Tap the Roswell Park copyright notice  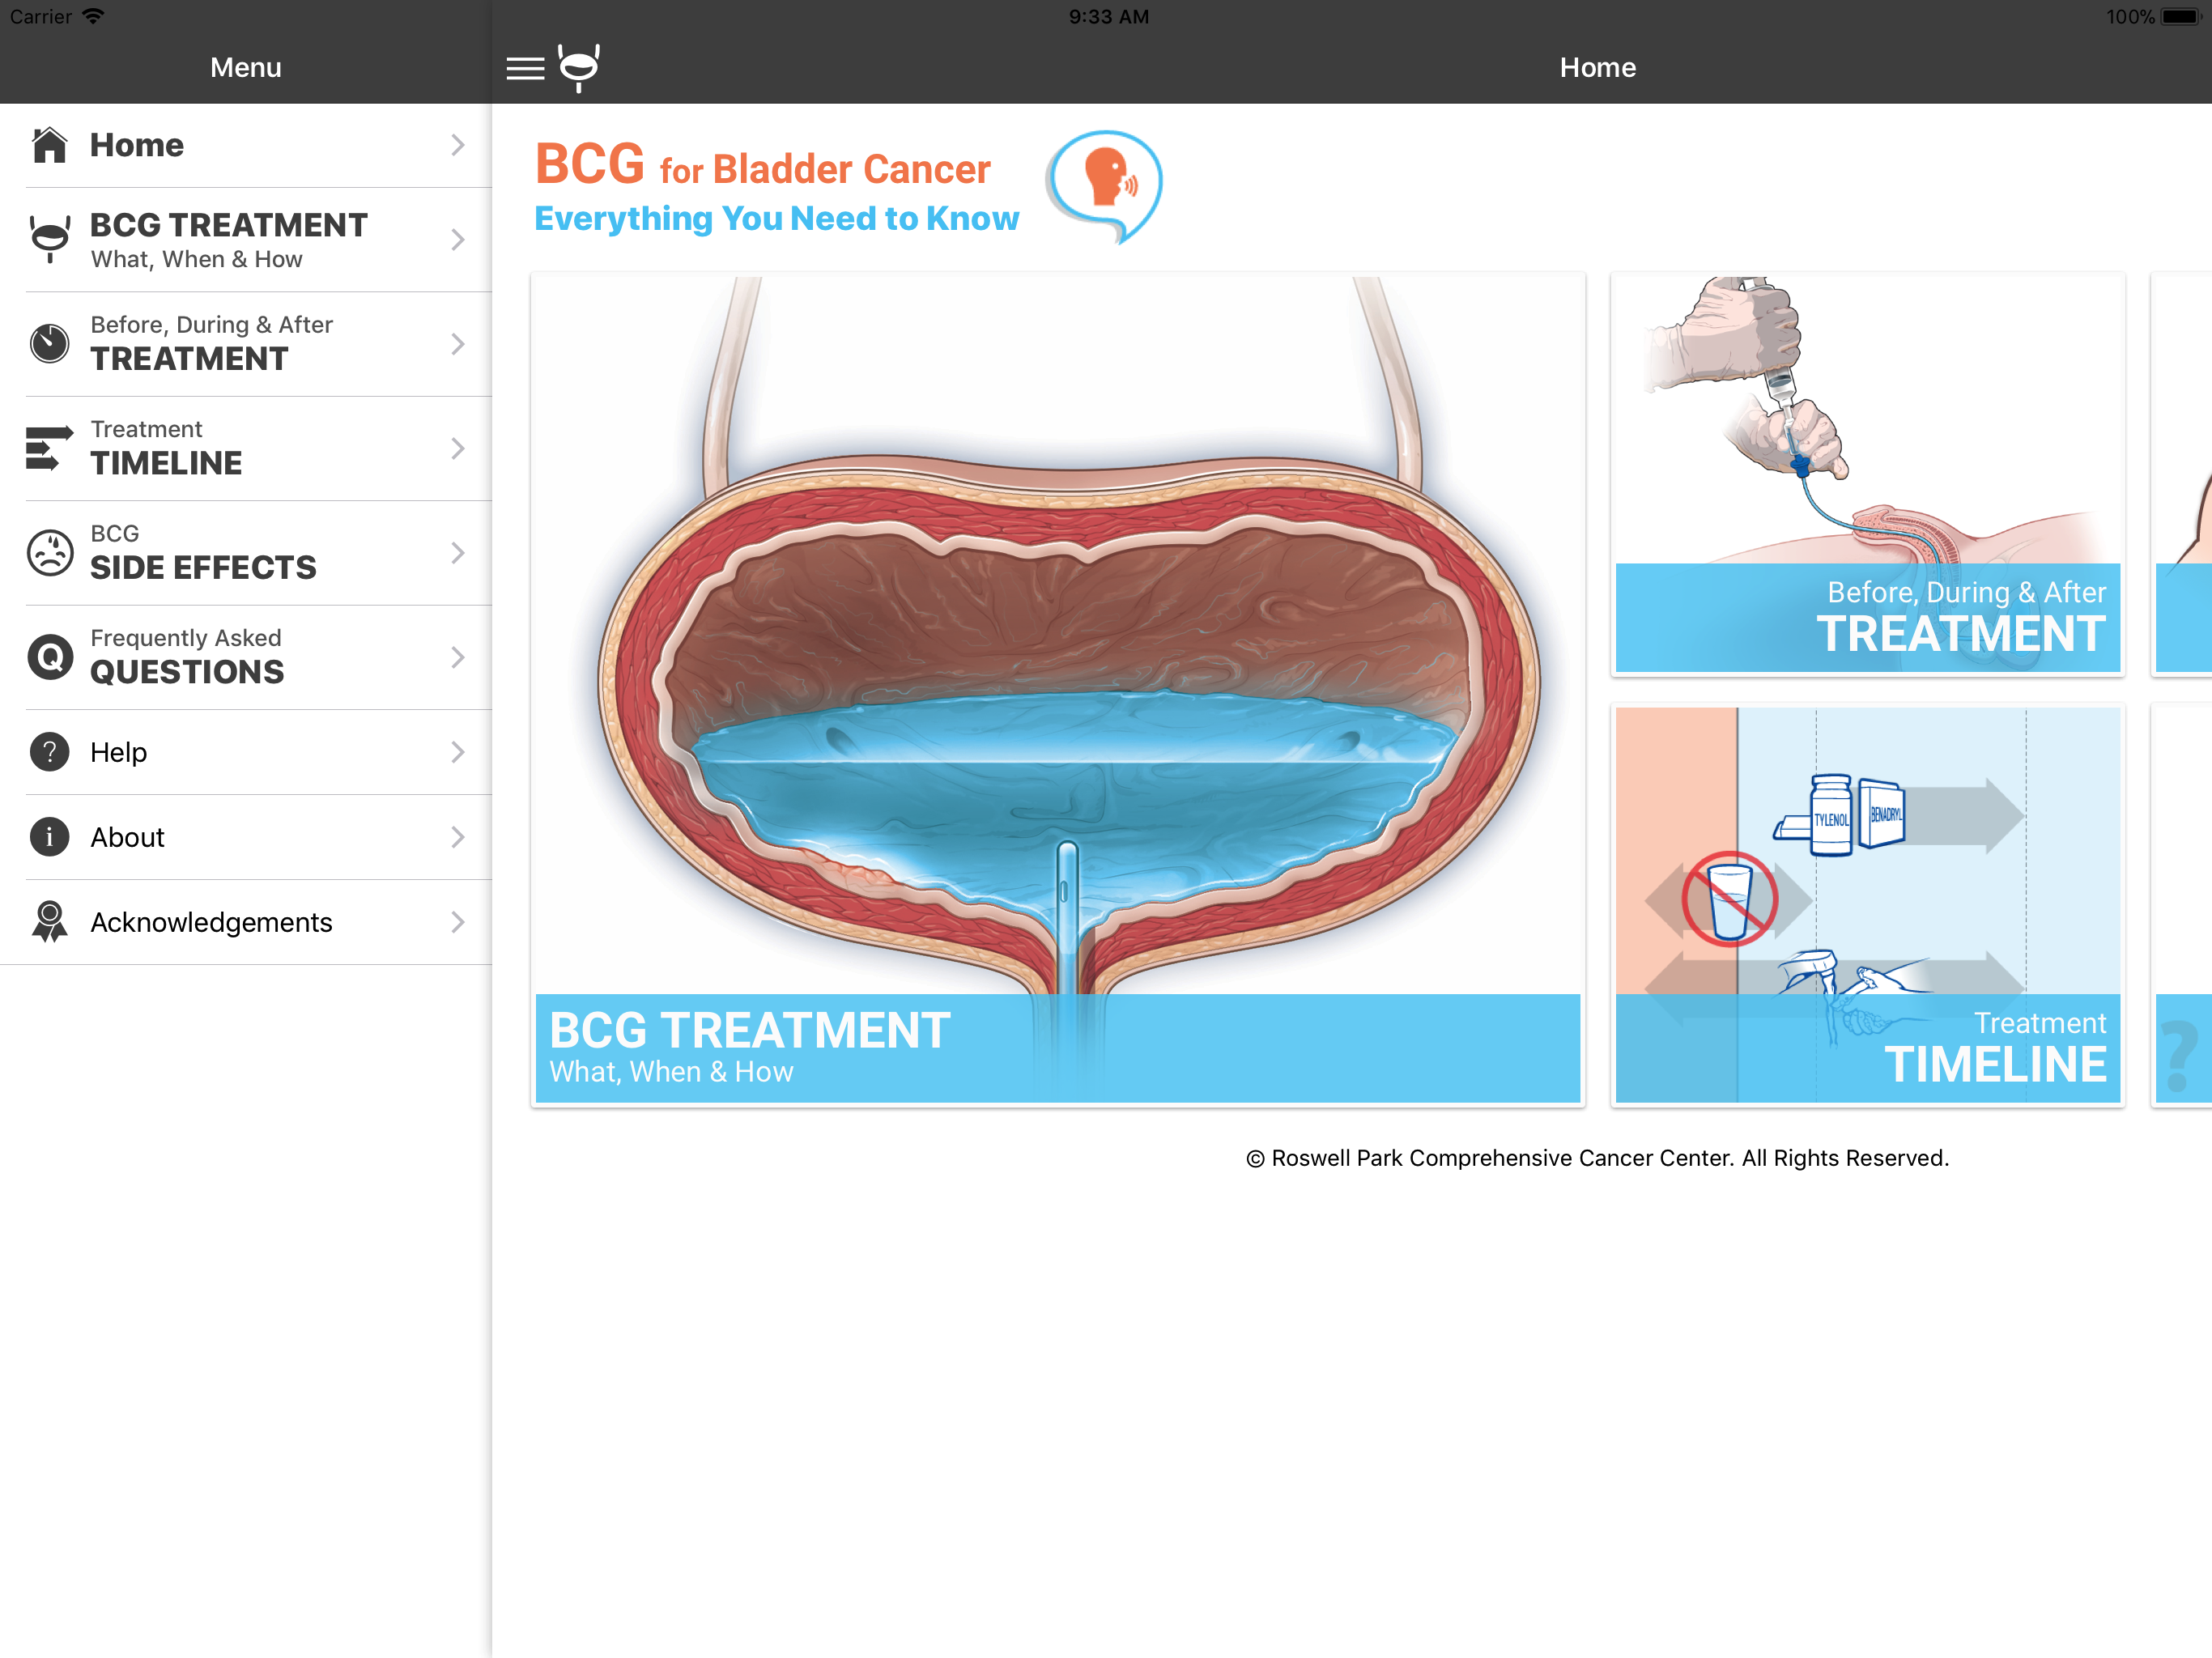pos(1597,1158)
